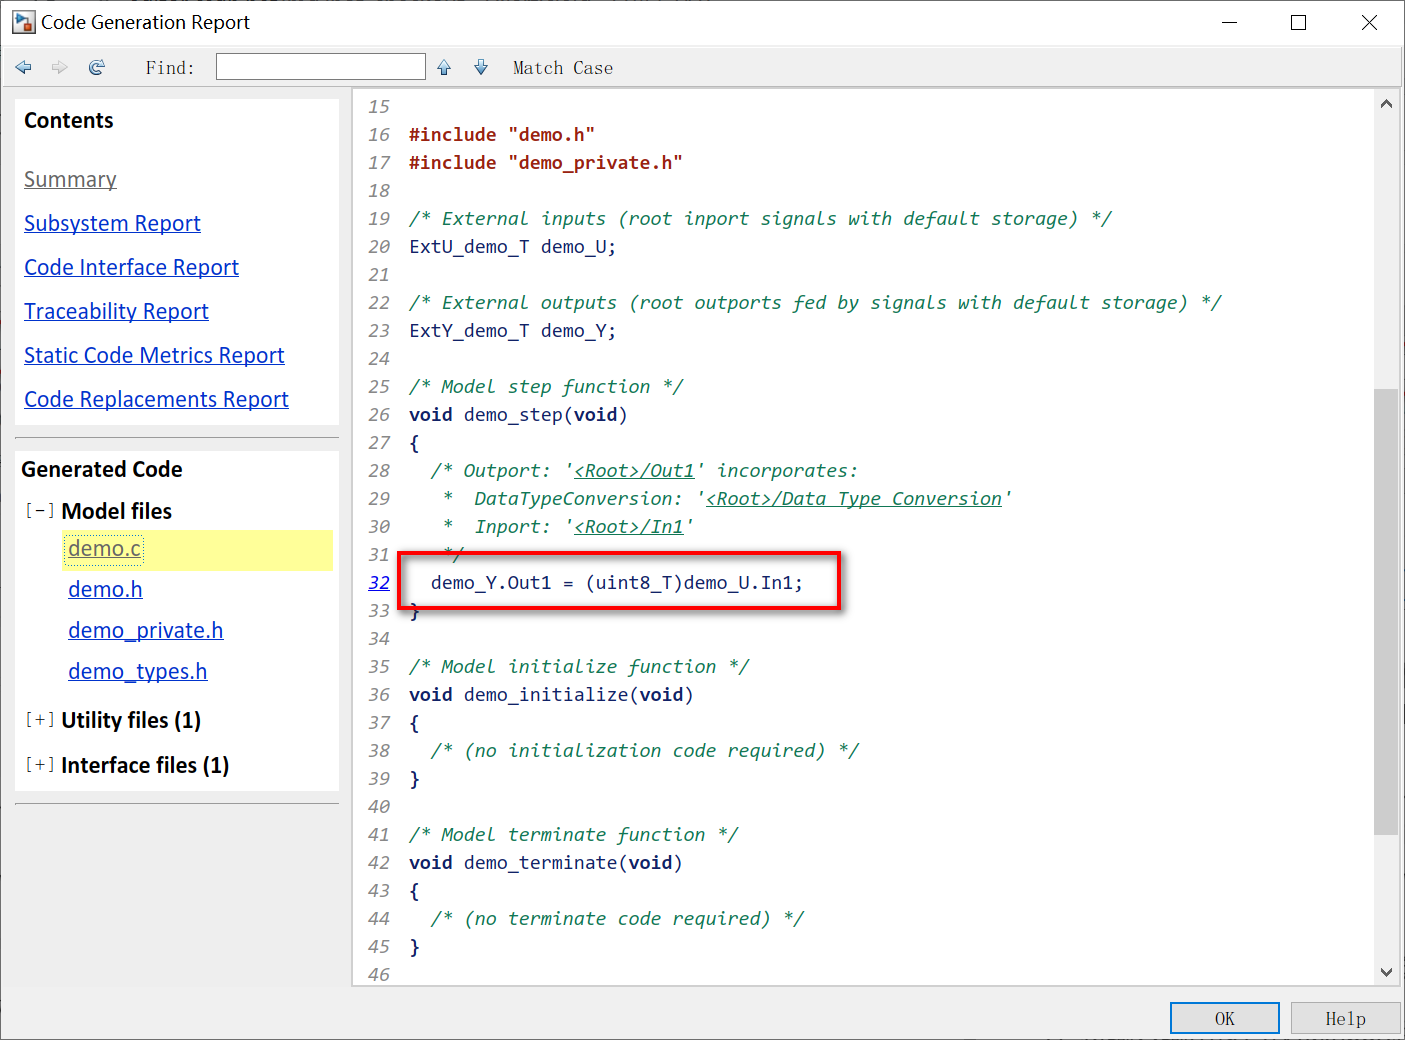Click the demo_Y.Out1 assignment code line
Screen dimensions: 1405x1040
(617, 583)
